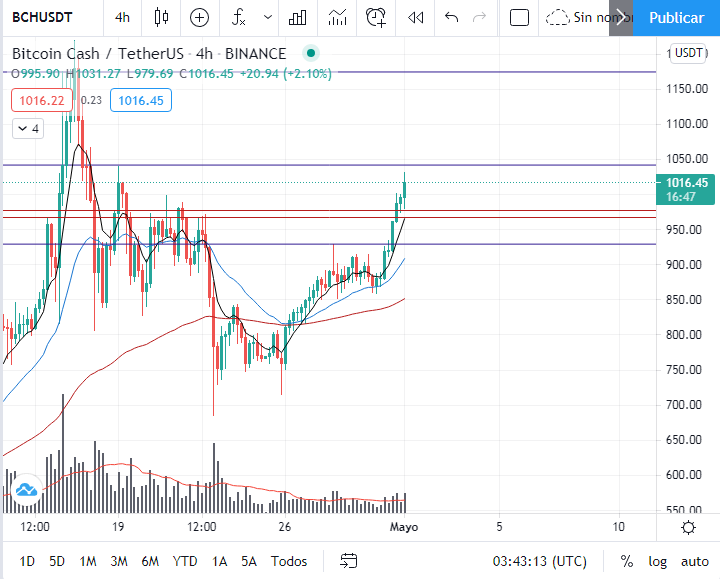Expand the indicator templates dropdown arrow

[268, 17]
